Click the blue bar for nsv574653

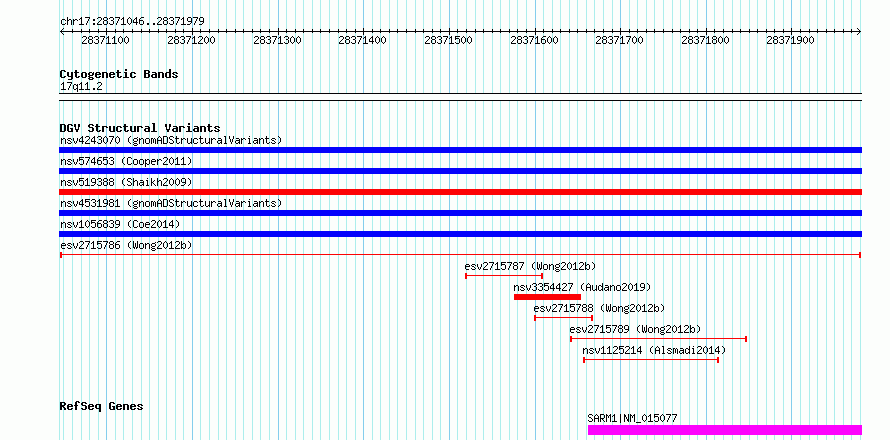460,171
